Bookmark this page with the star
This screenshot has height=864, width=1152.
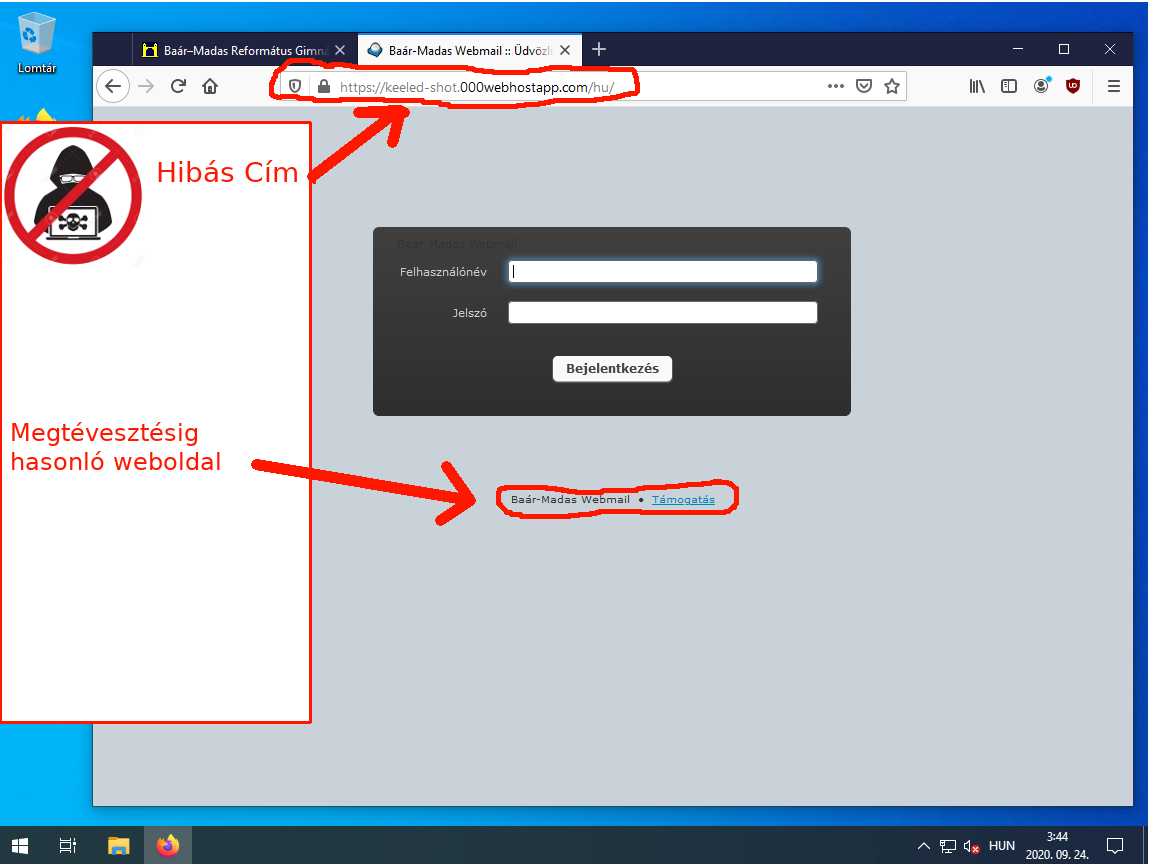(892, 87)
